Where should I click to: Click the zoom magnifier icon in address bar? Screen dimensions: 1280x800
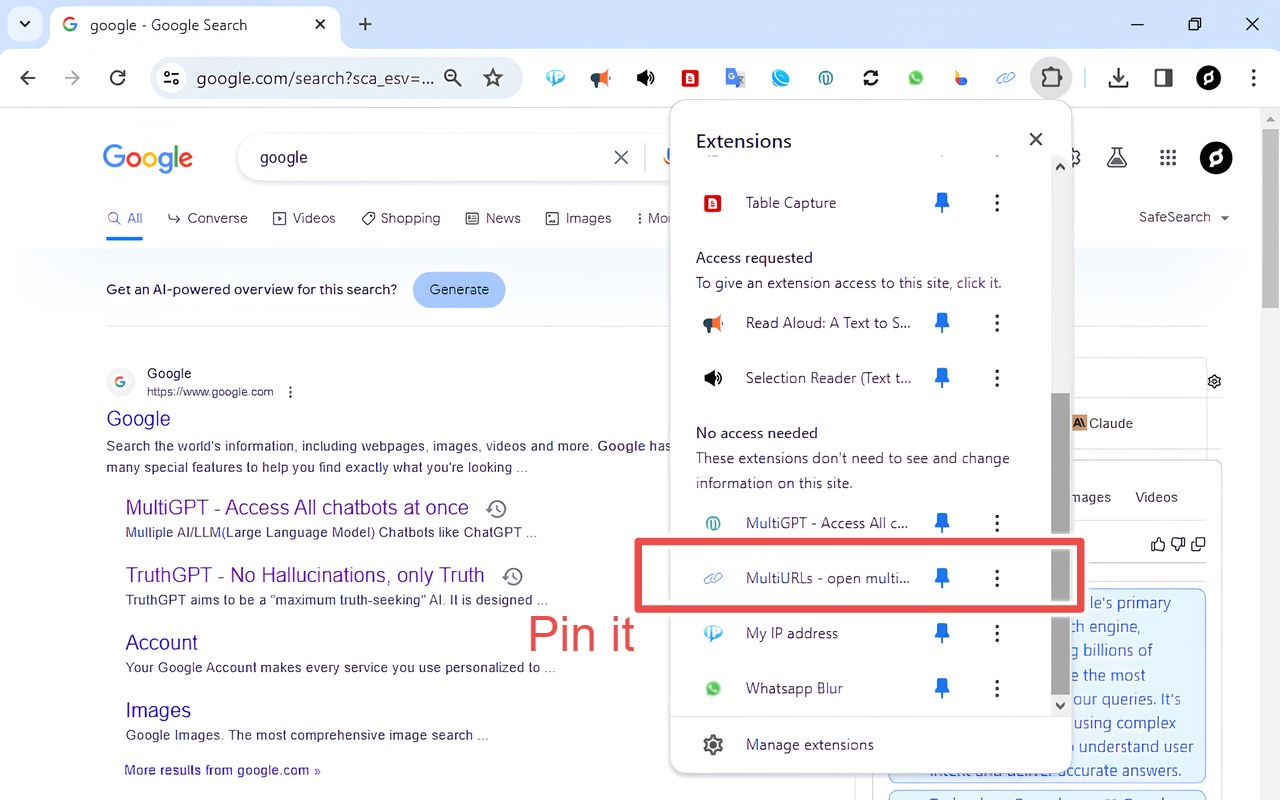[453, 78]
